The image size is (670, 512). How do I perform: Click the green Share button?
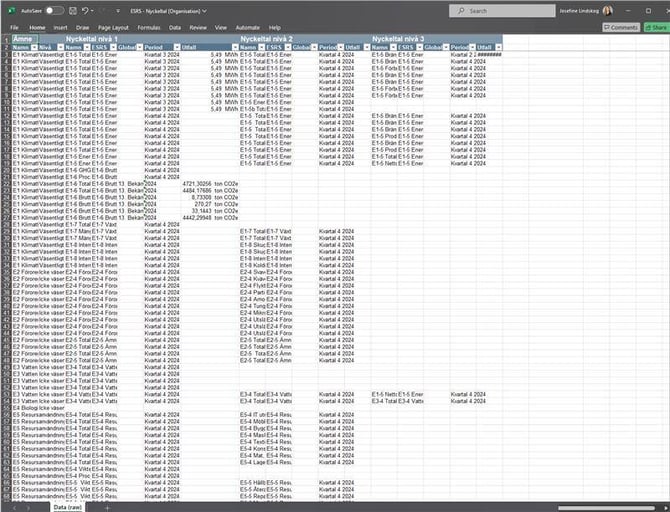(x=657, y=28)
